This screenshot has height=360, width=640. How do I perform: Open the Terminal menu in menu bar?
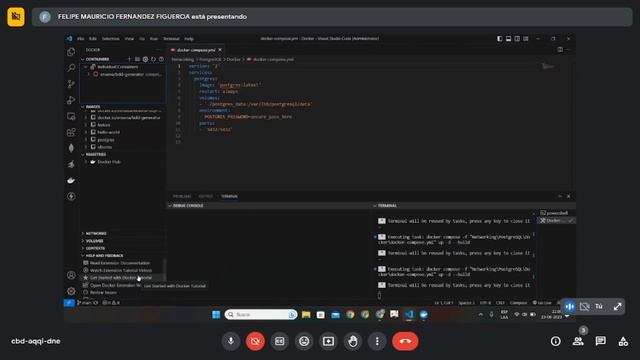pos(171,39)
